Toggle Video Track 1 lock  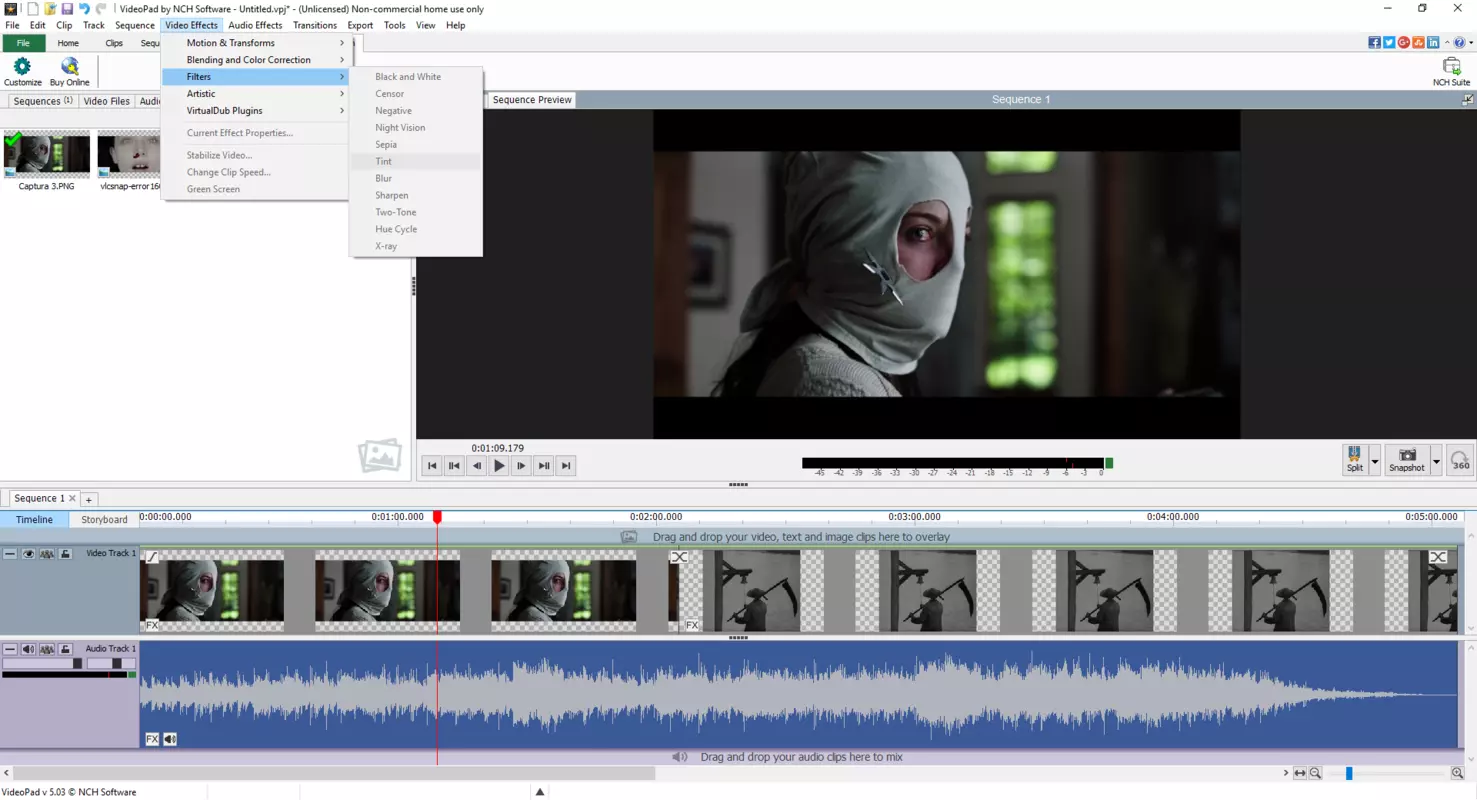pos(65,553)
